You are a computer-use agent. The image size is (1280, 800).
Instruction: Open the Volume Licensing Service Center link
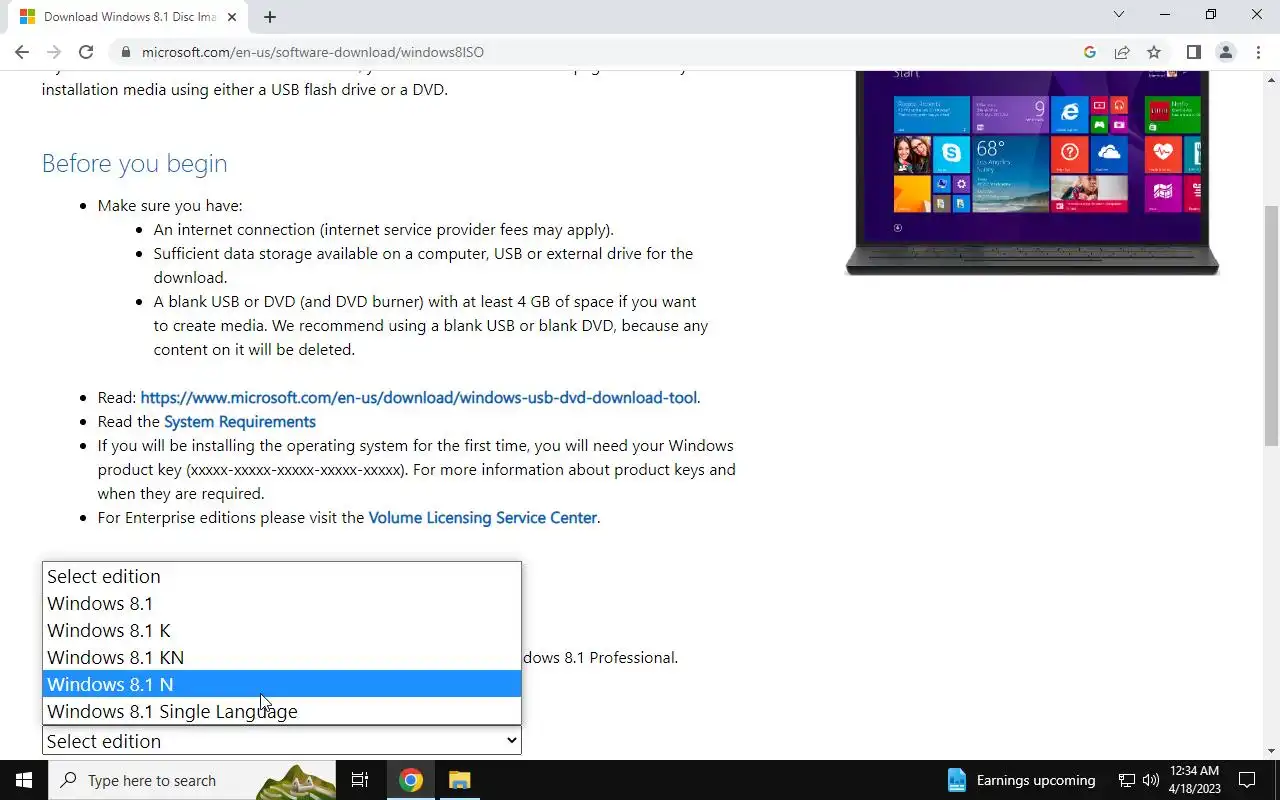(x=483, y=518)
